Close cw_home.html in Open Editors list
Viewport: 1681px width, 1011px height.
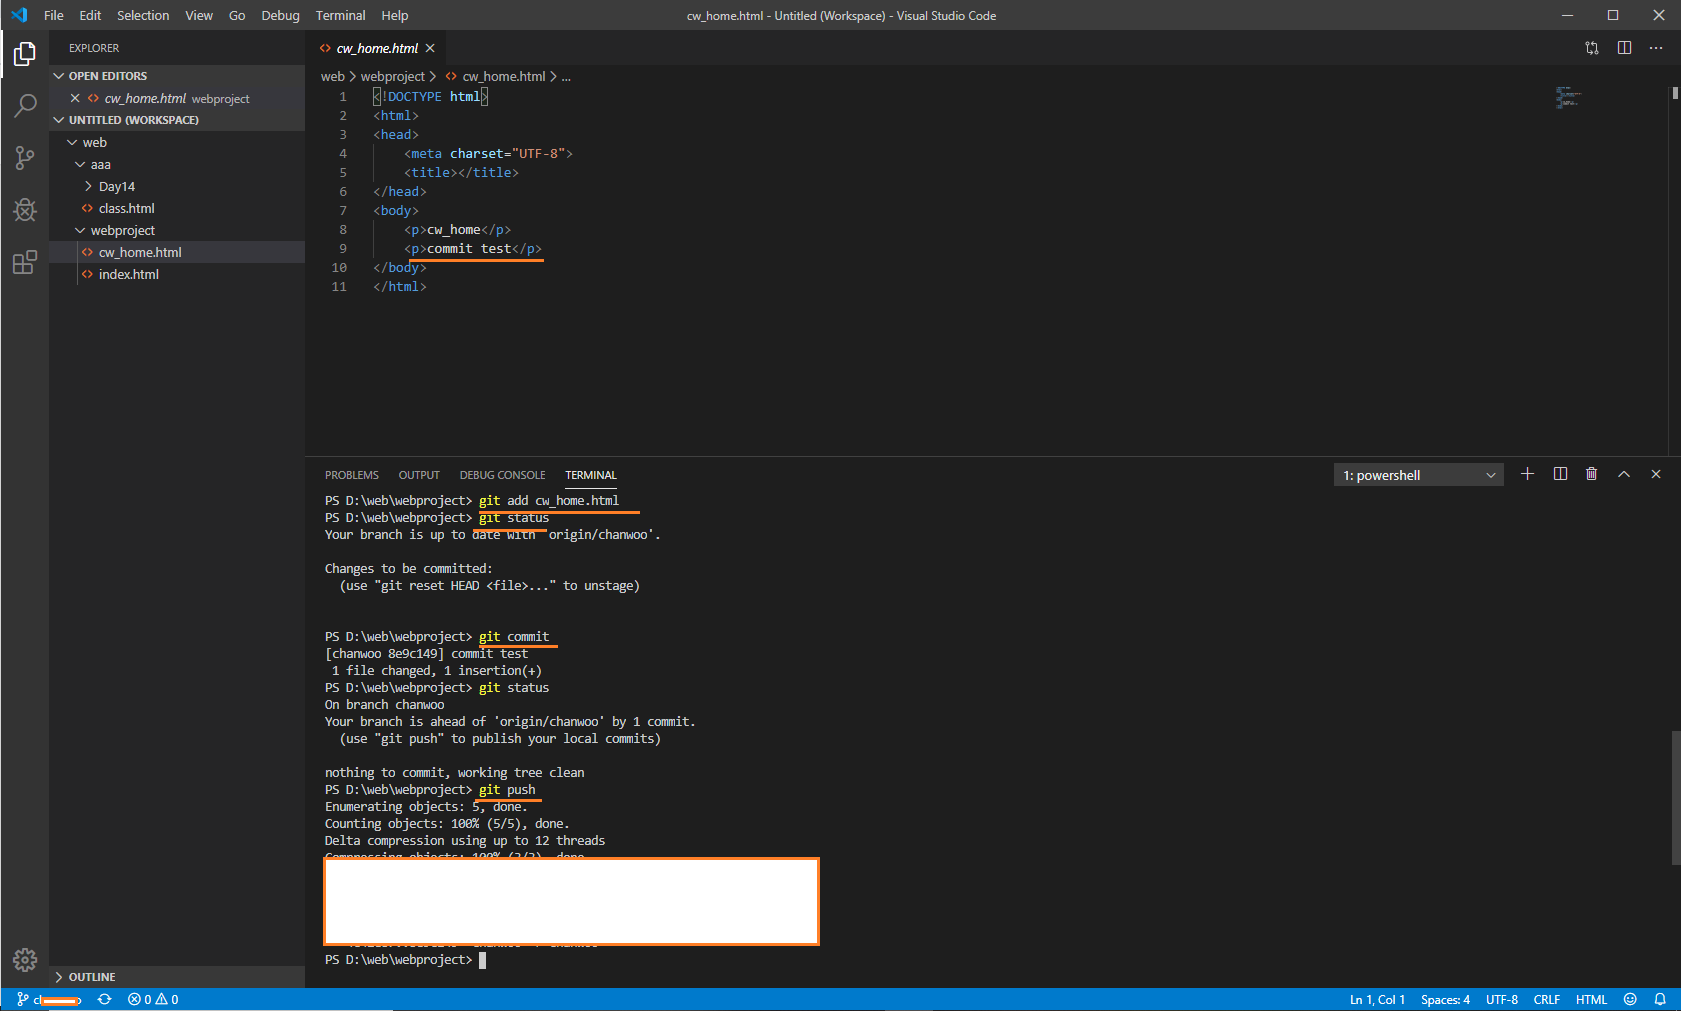pos(75,98)
